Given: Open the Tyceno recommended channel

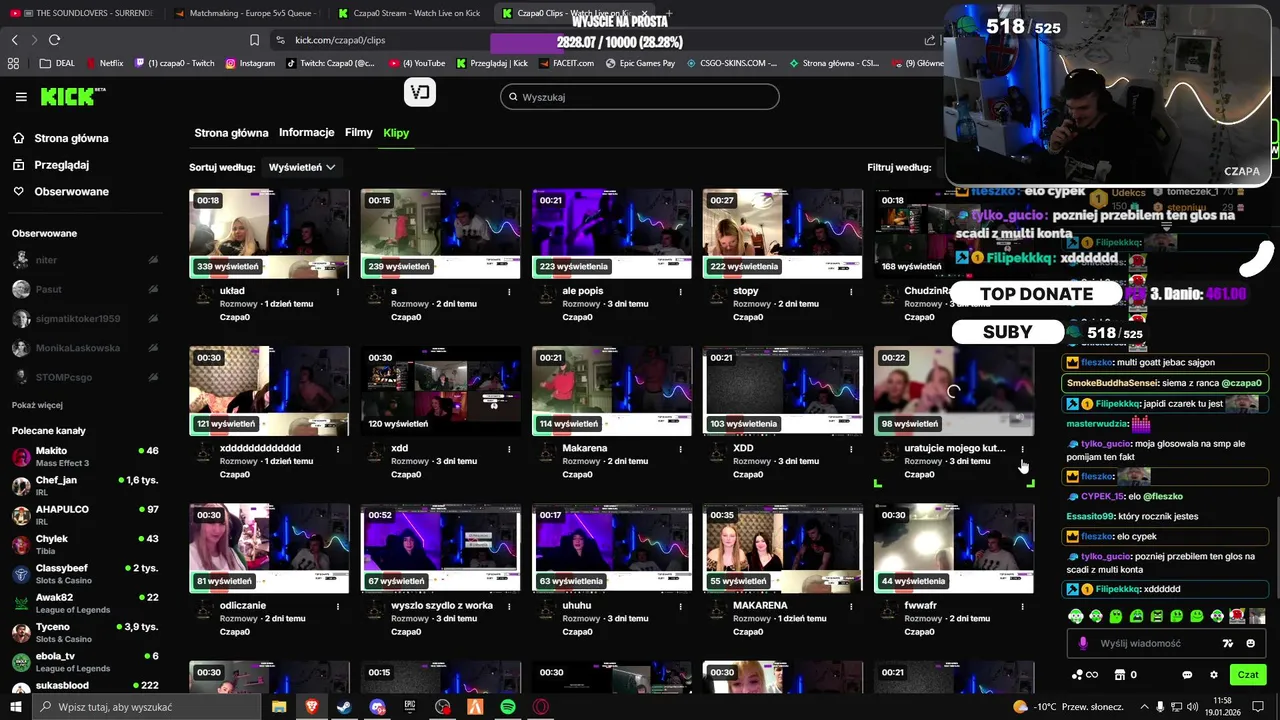Looking at the screenshot, I should coord(85,633).
